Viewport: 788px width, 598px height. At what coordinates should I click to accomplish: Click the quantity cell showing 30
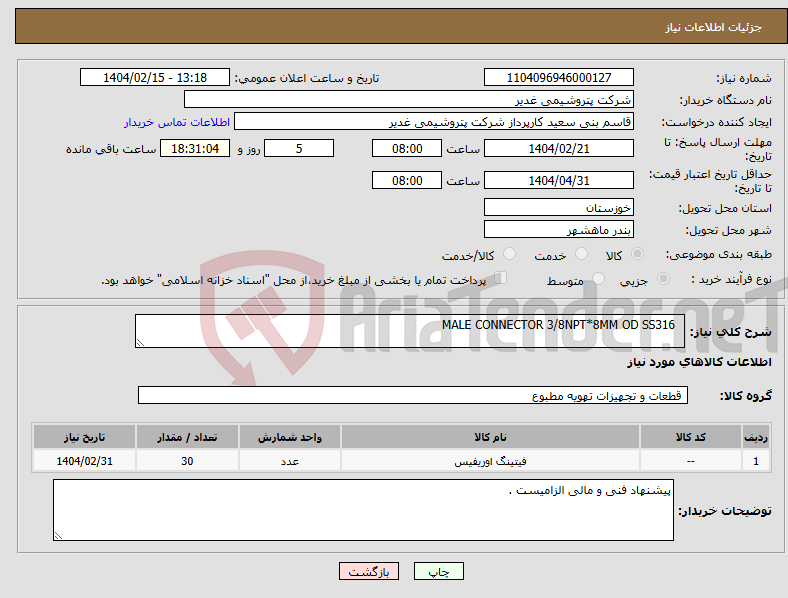(187, 461)
